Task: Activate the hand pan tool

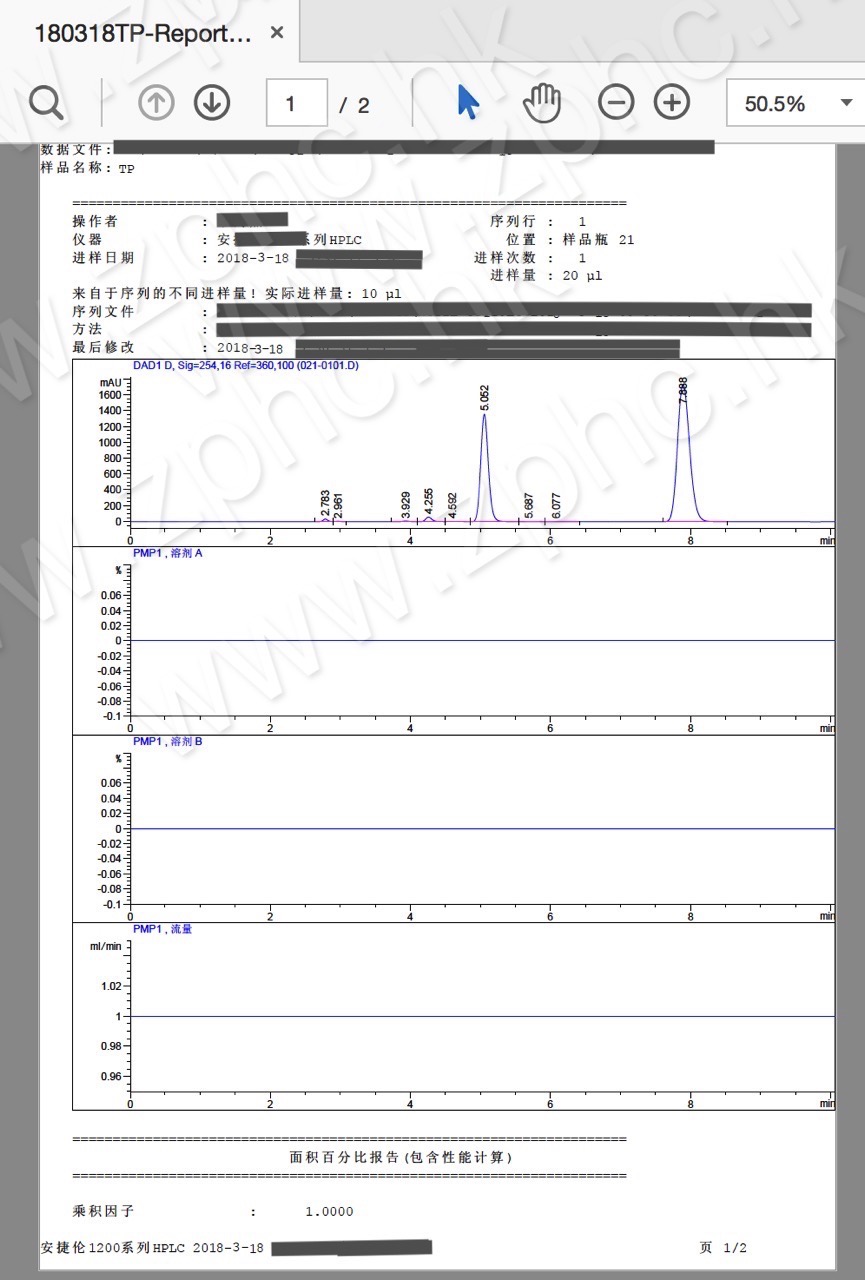Action: coord(543,103)
